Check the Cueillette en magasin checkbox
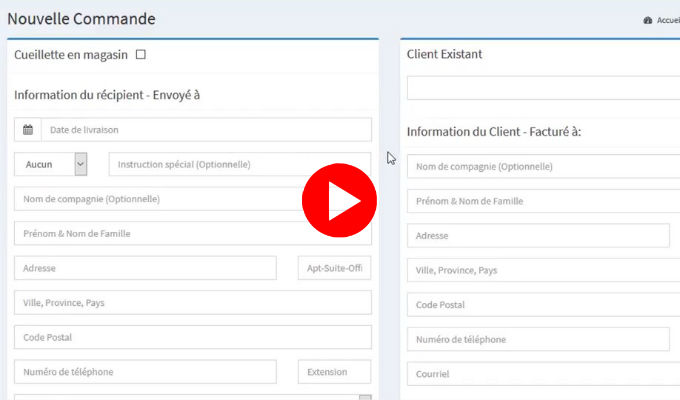 pos(141,55)
